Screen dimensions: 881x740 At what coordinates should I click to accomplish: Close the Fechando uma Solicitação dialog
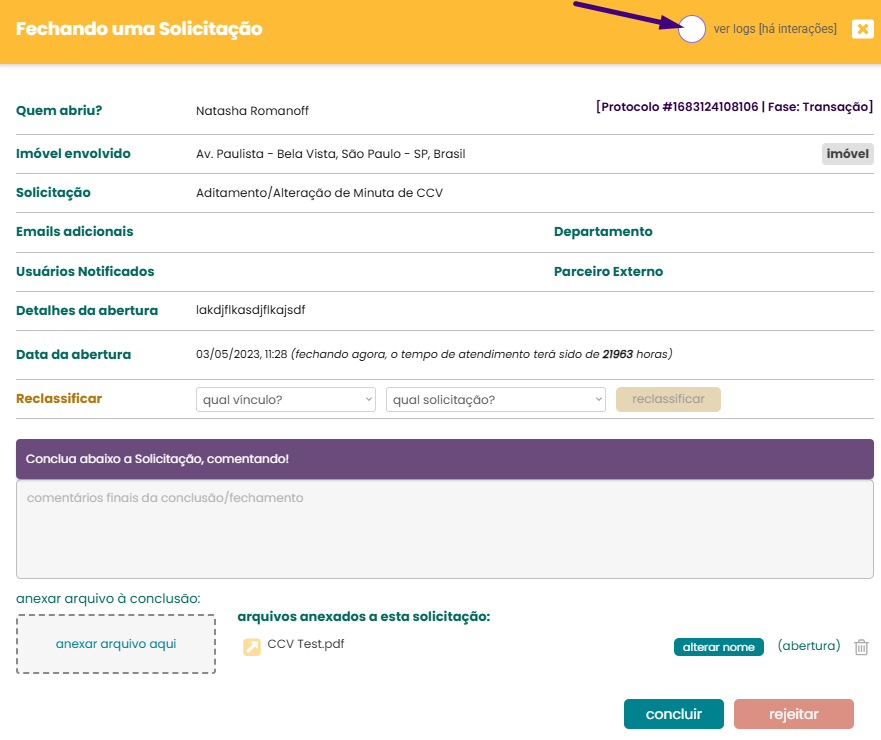pos(862,29)
